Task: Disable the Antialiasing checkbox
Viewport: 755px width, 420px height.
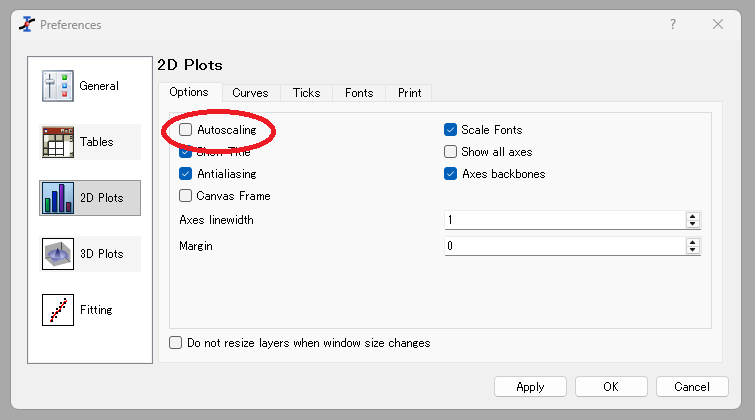Action: [x=186, y=174]
